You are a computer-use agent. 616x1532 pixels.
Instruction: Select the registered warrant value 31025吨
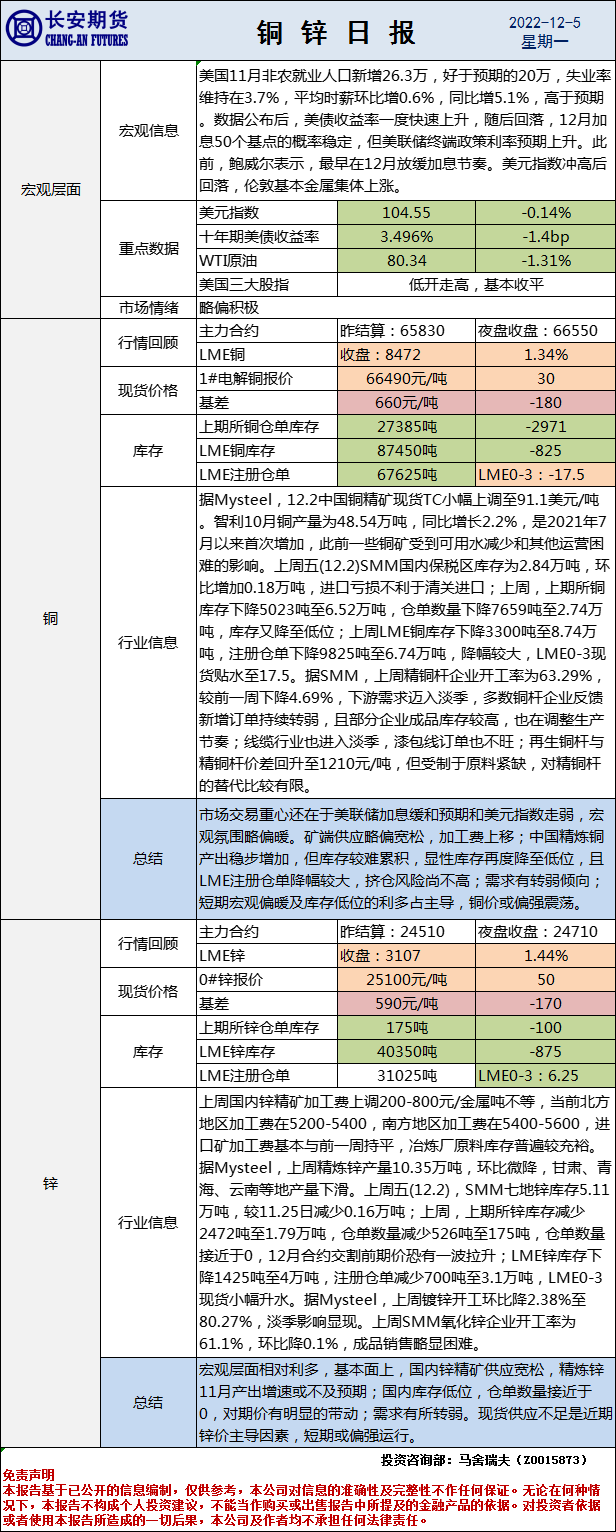406,1075
